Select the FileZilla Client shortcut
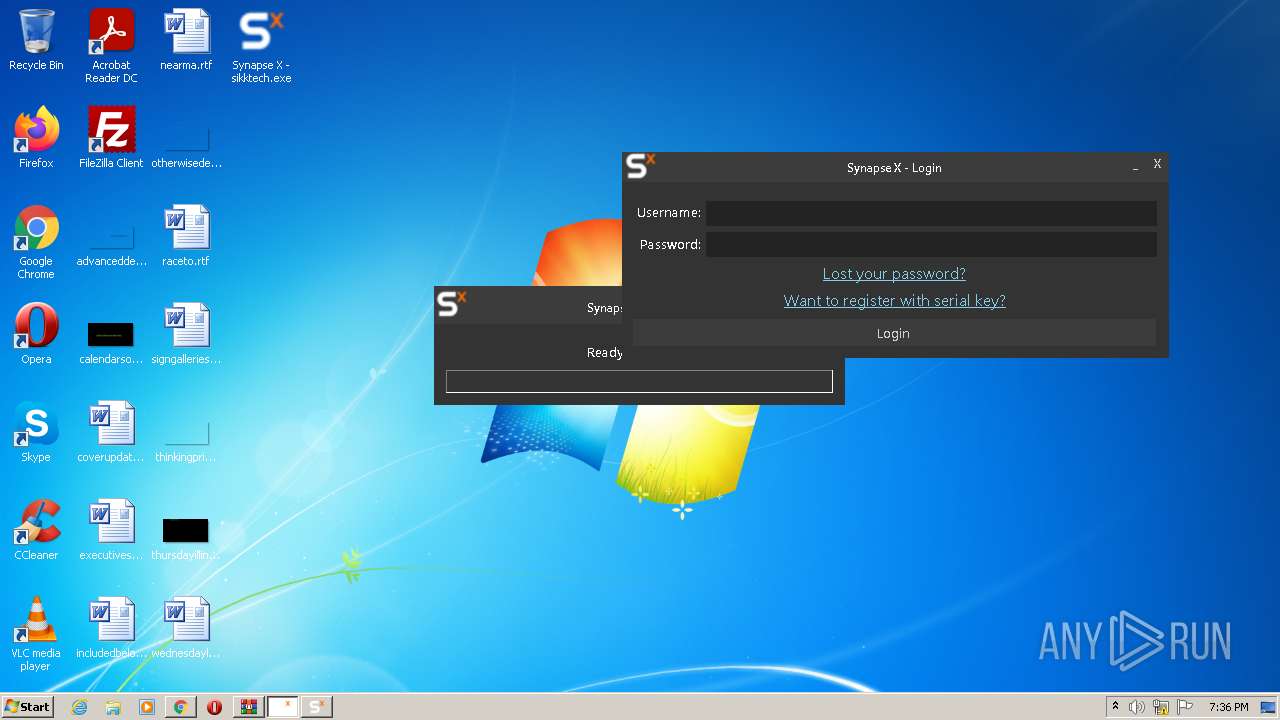Screen dimensions: 1280x720 tap(111, 138)
